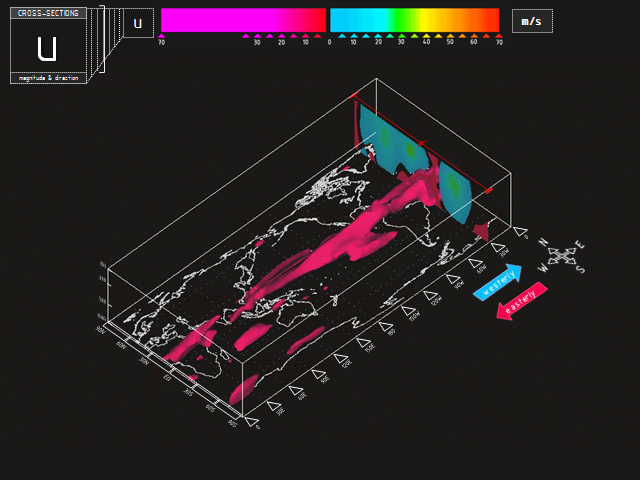The width and height of the screenshot is (640, 480).
Task: Click the 70 tick on the westerly scale
Action: click(498, 36)
